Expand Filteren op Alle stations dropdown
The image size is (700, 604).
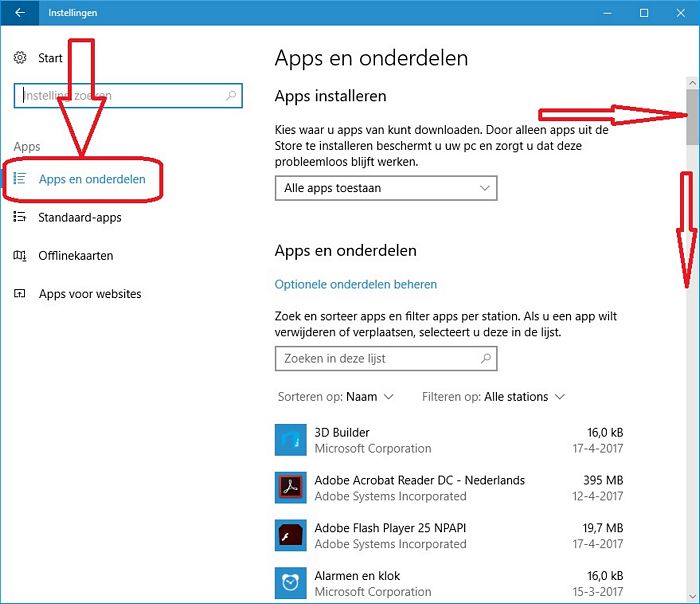tap(494, 397)
